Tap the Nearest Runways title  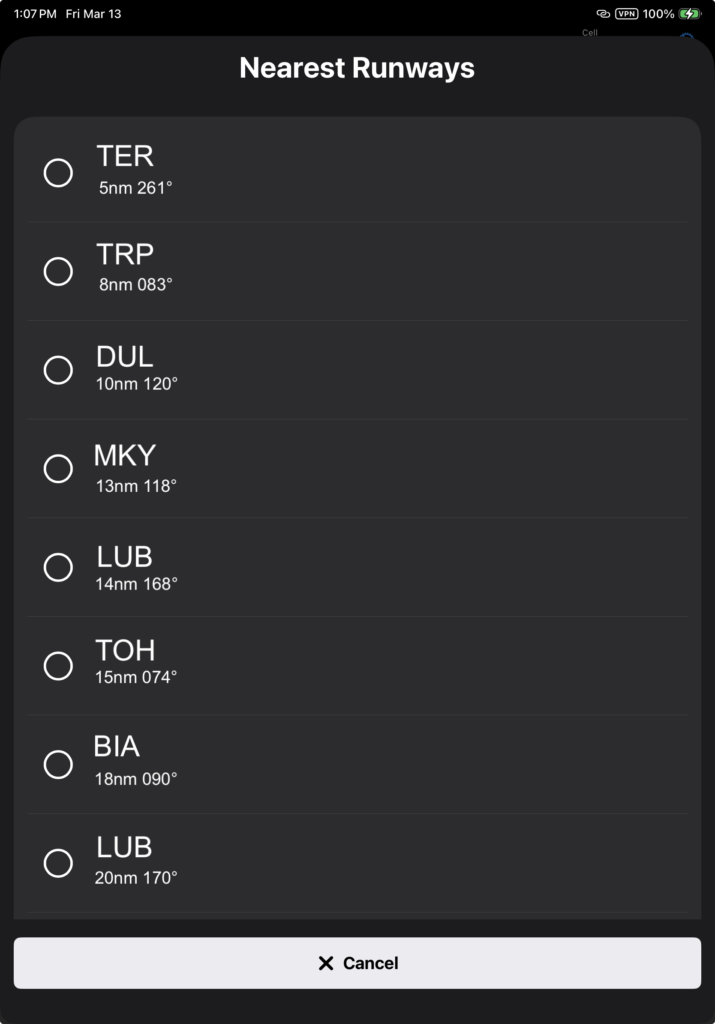coord(357,68)
